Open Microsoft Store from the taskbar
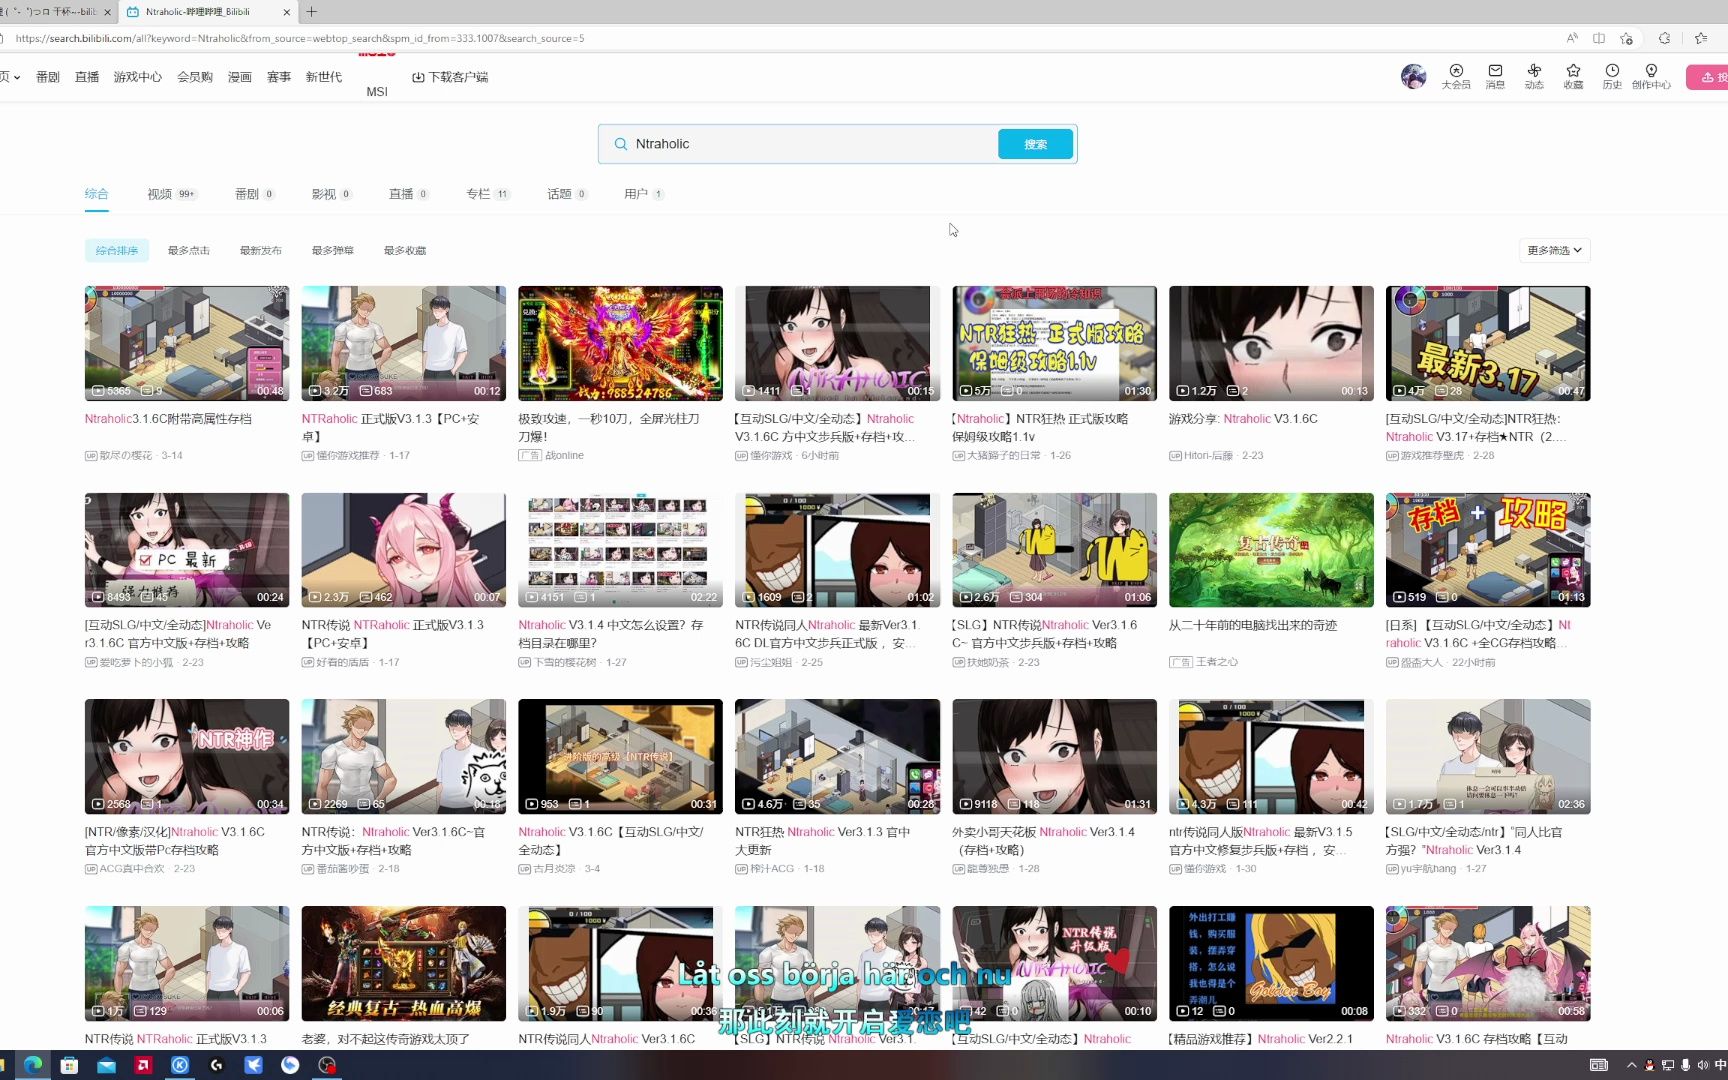Screen dimensions: 1728x1080 pyautogui.click(x=69, y=1065)
